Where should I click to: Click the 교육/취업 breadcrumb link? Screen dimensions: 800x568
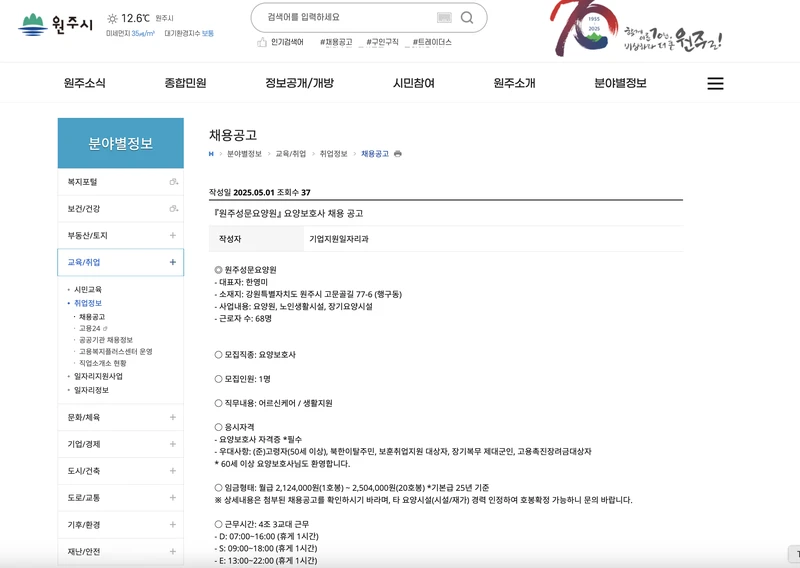click(291, 154)
